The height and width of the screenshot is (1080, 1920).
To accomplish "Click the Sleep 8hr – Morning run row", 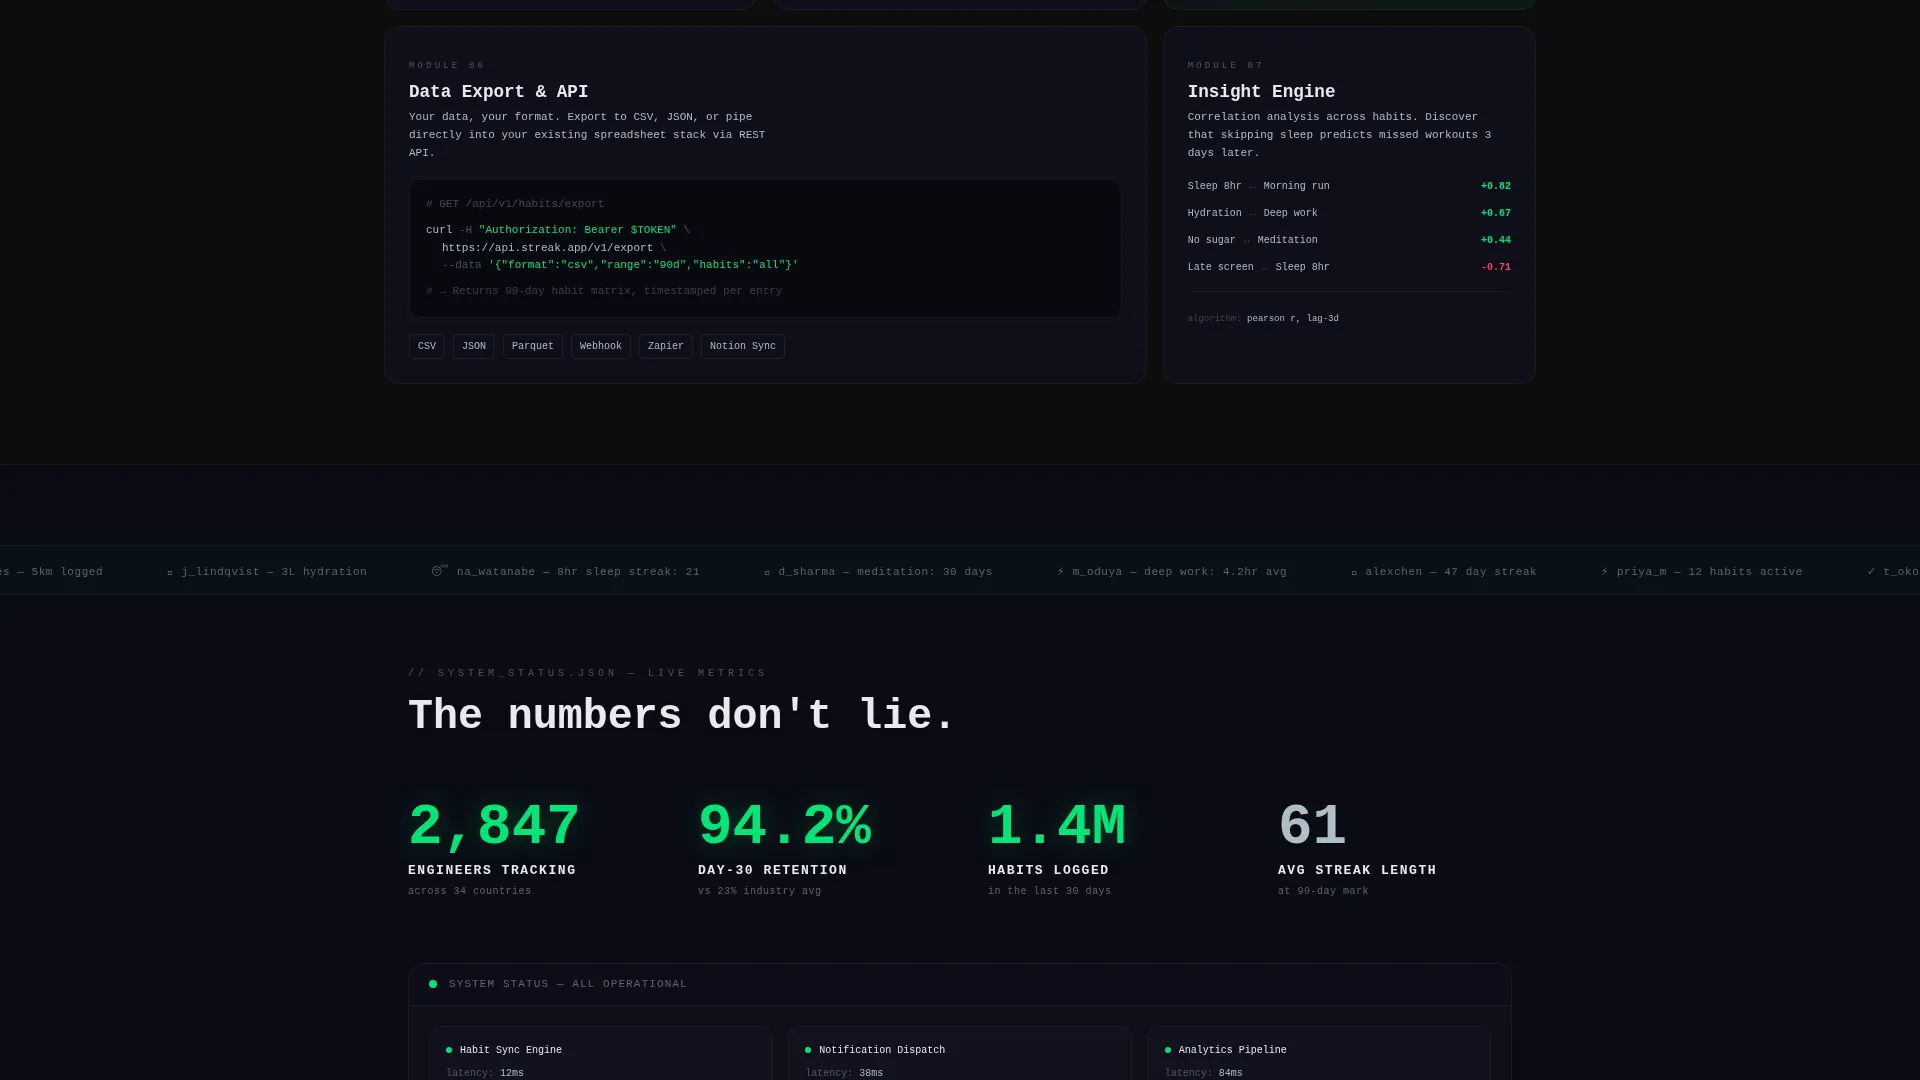I will click(x=1349, y=186).
